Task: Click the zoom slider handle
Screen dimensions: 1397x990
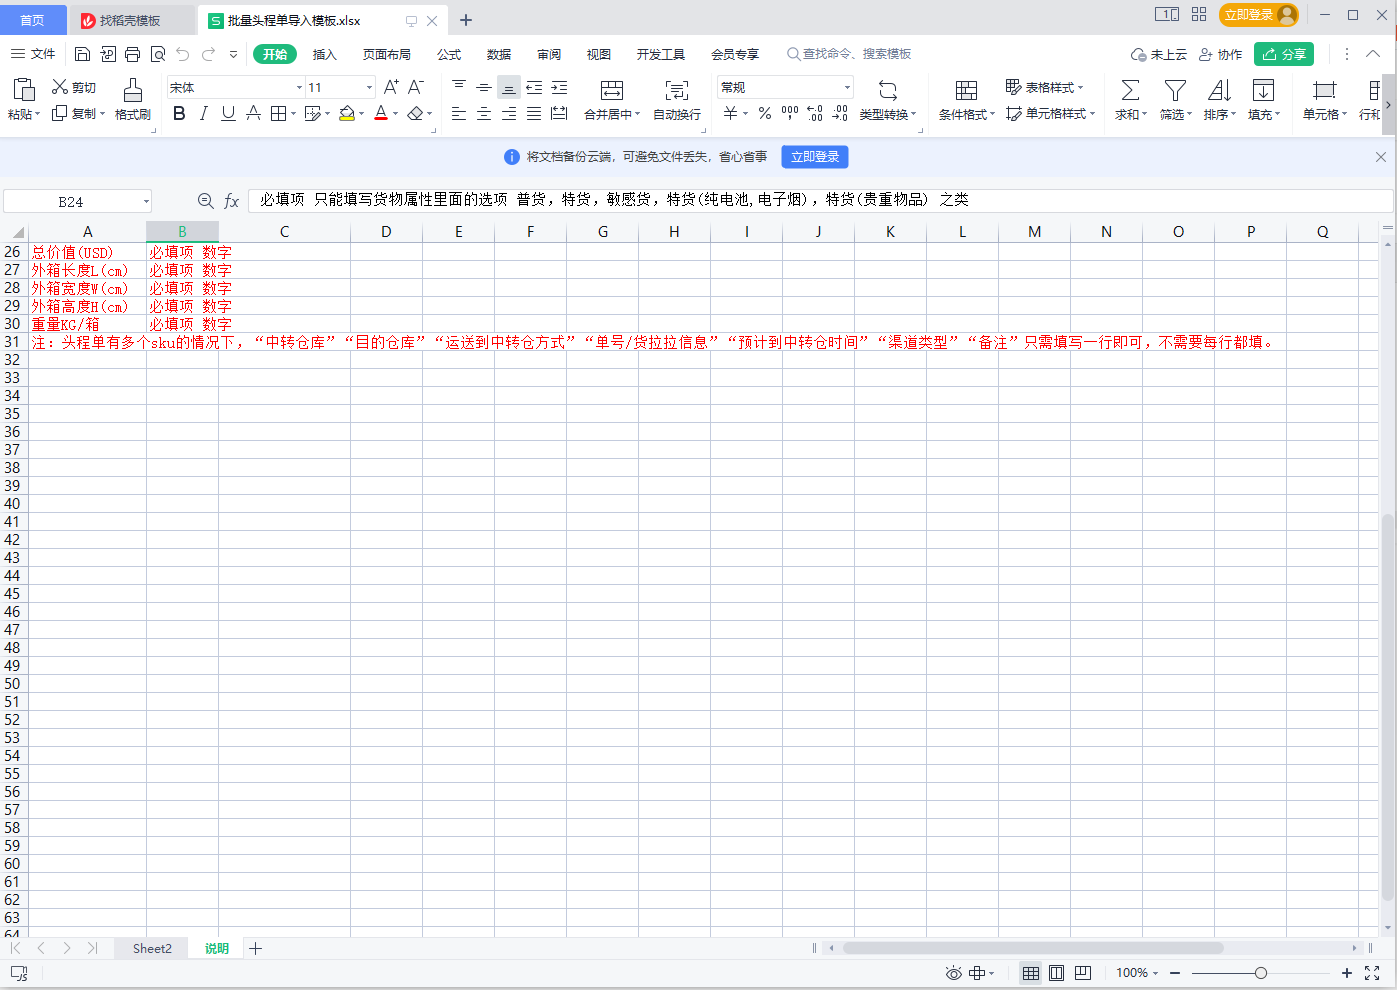Action: point(1260,973)
